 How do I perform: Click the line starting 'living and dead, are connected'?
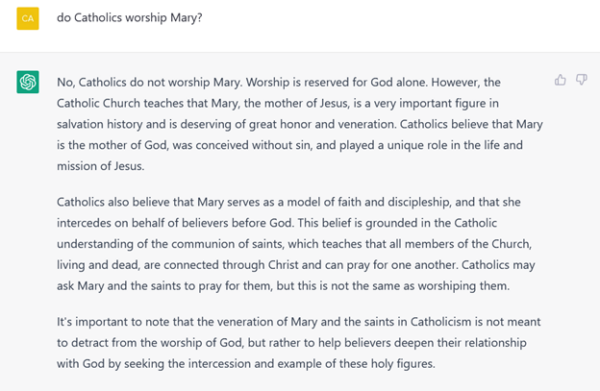tap(296, 265)
